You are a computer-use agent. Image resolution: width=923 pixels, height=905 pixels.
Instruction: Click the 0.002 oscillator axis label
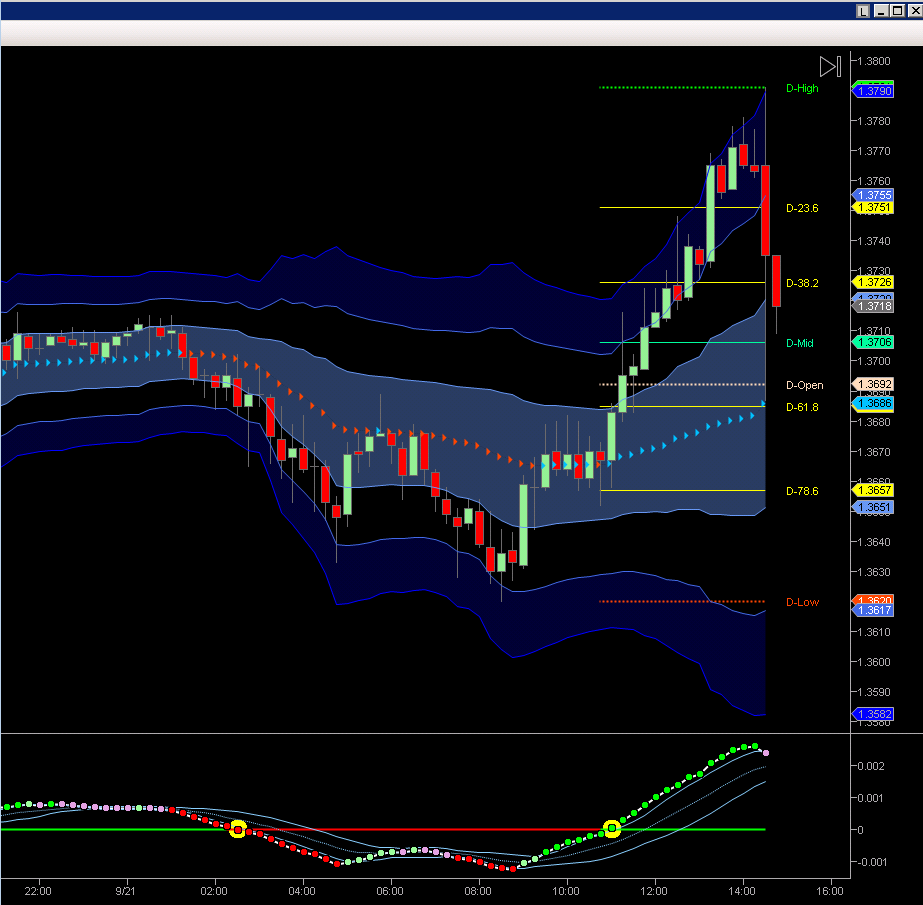point(871,766)
